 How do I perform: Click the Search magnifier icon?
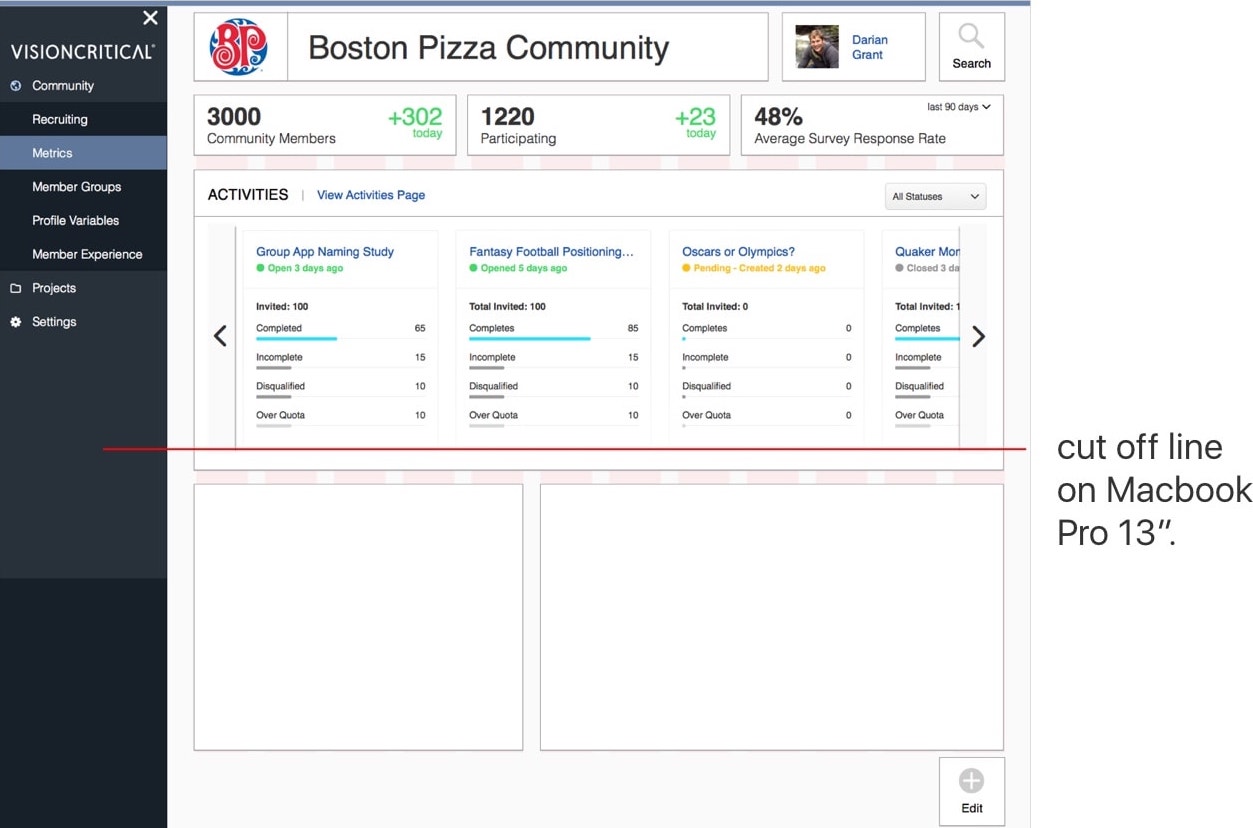[x=971, y=37]
